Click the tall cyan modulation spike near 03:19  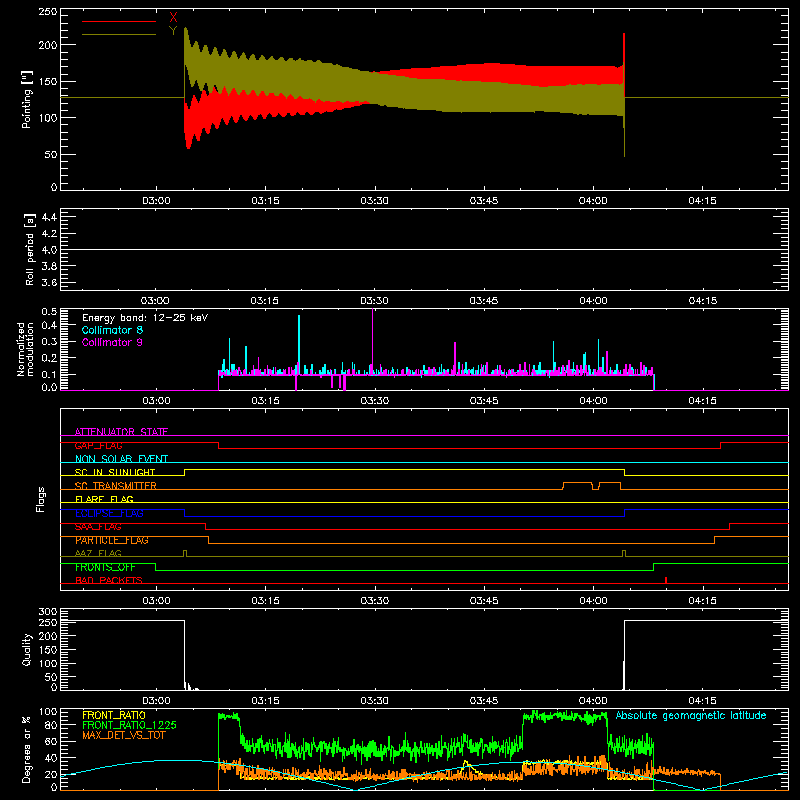tap(299, 343)
